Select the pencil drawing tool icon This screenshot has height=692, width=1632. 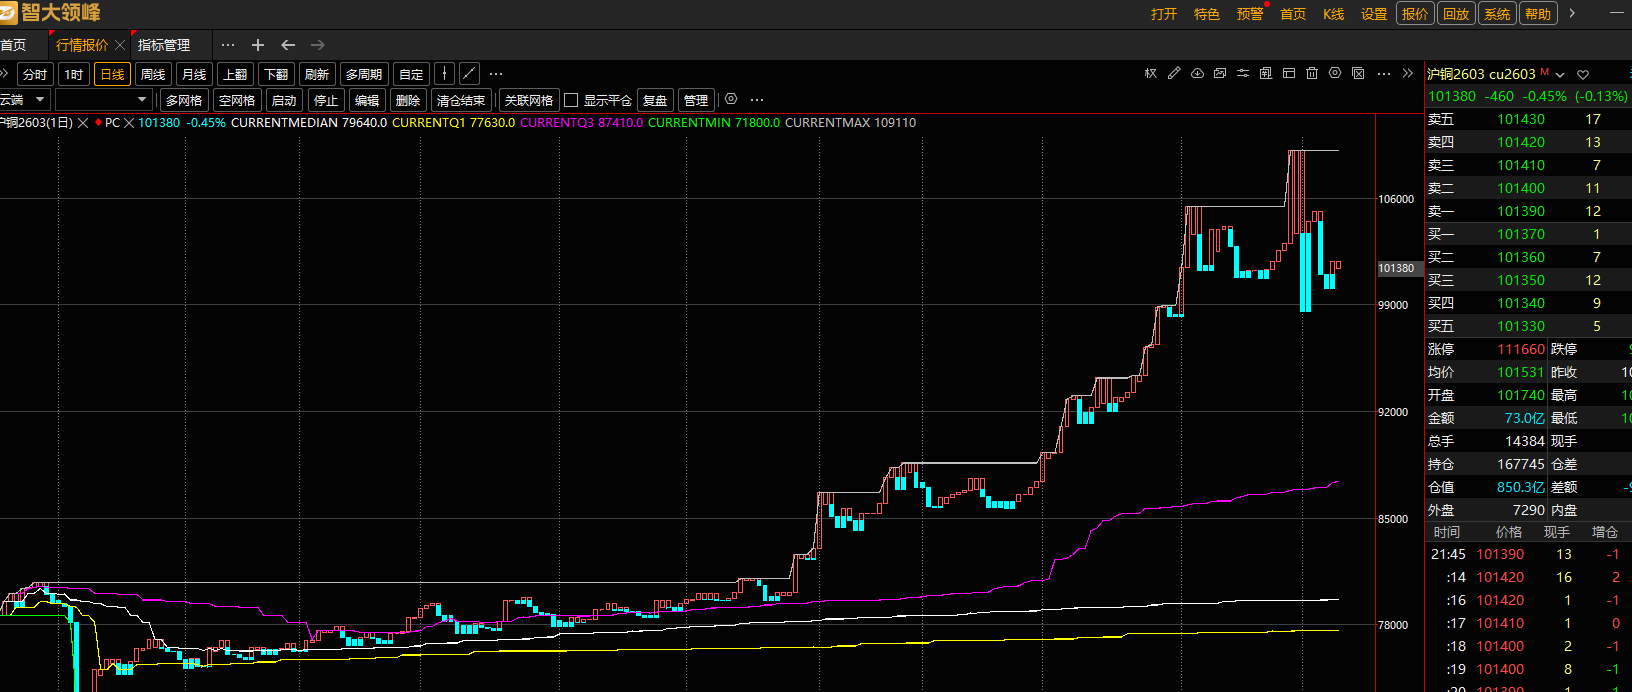pyautogui.click(x=1174, y=73)
